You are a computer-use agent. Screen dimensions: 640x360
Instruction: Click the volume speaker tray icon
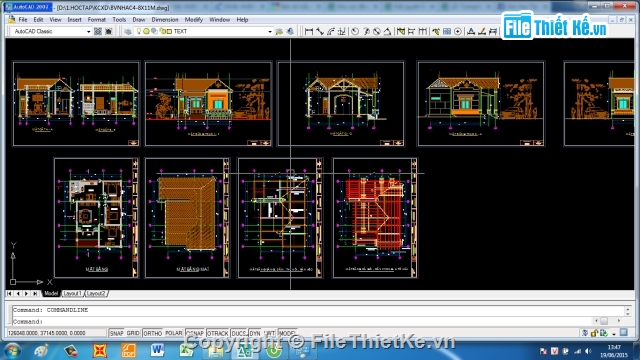588,351
